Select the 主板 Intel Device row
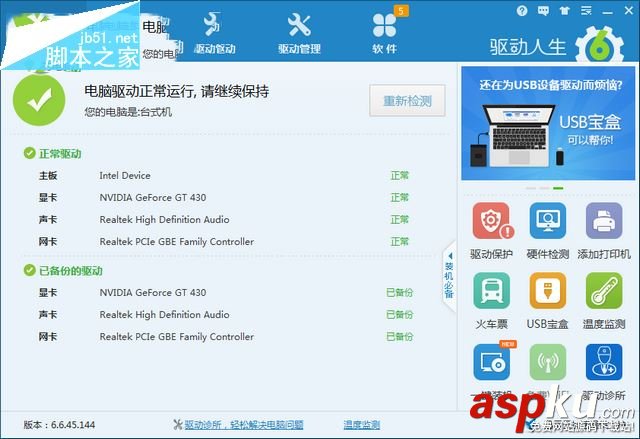 (x=224, y=176)
